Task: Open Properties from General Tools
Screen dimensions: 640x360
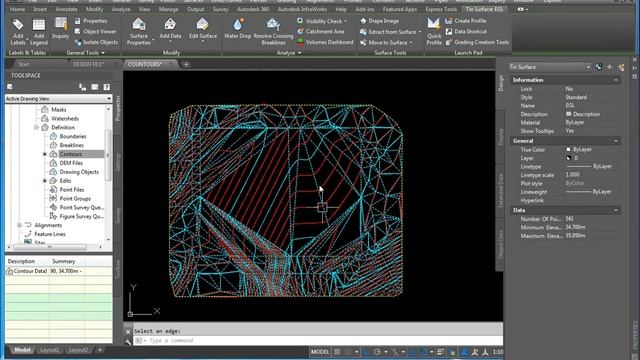Action: coord(91,21)
